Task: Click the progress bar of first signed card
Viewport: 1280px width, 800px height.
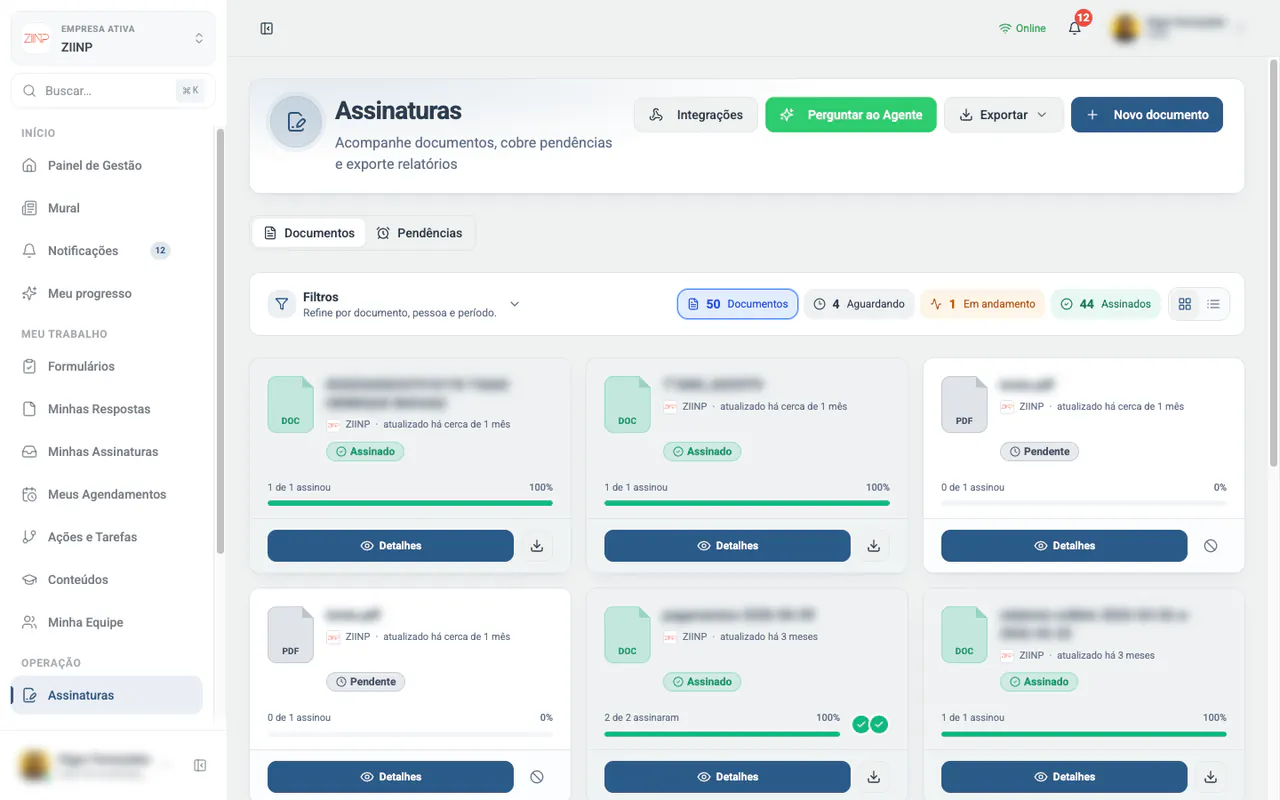Action: (x=410, y=503)
